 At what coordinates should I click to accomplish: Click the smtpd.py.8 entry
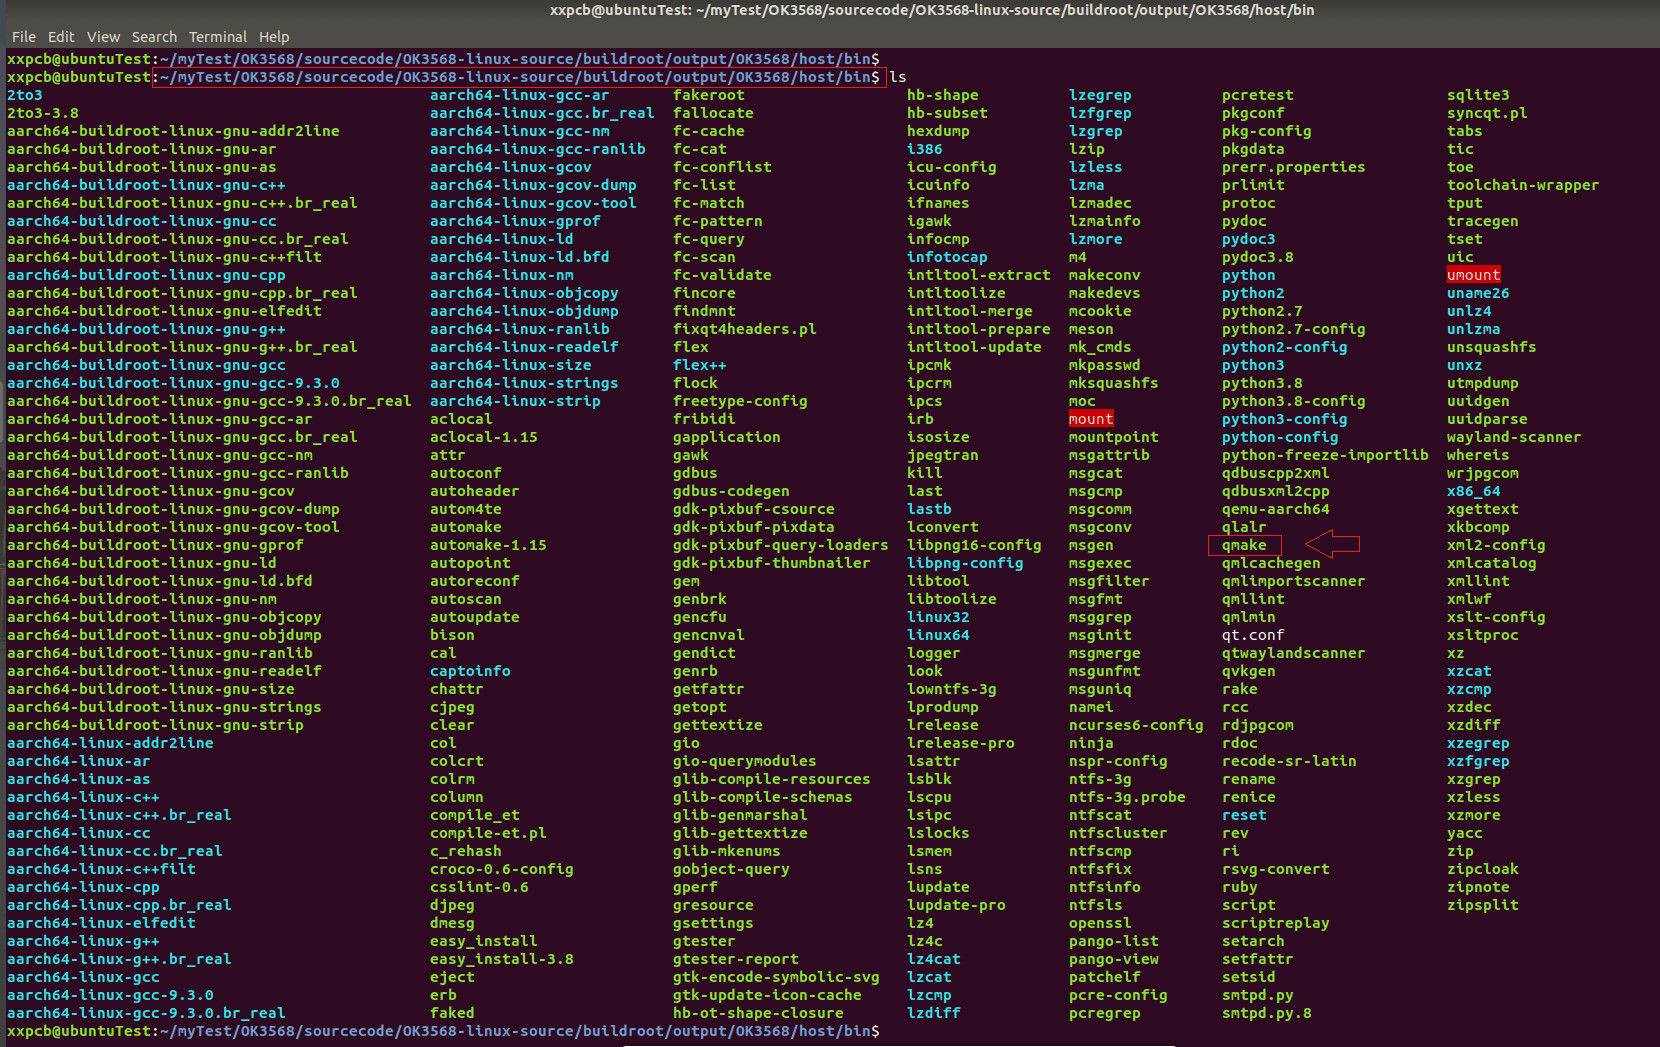[1267, 1013]
